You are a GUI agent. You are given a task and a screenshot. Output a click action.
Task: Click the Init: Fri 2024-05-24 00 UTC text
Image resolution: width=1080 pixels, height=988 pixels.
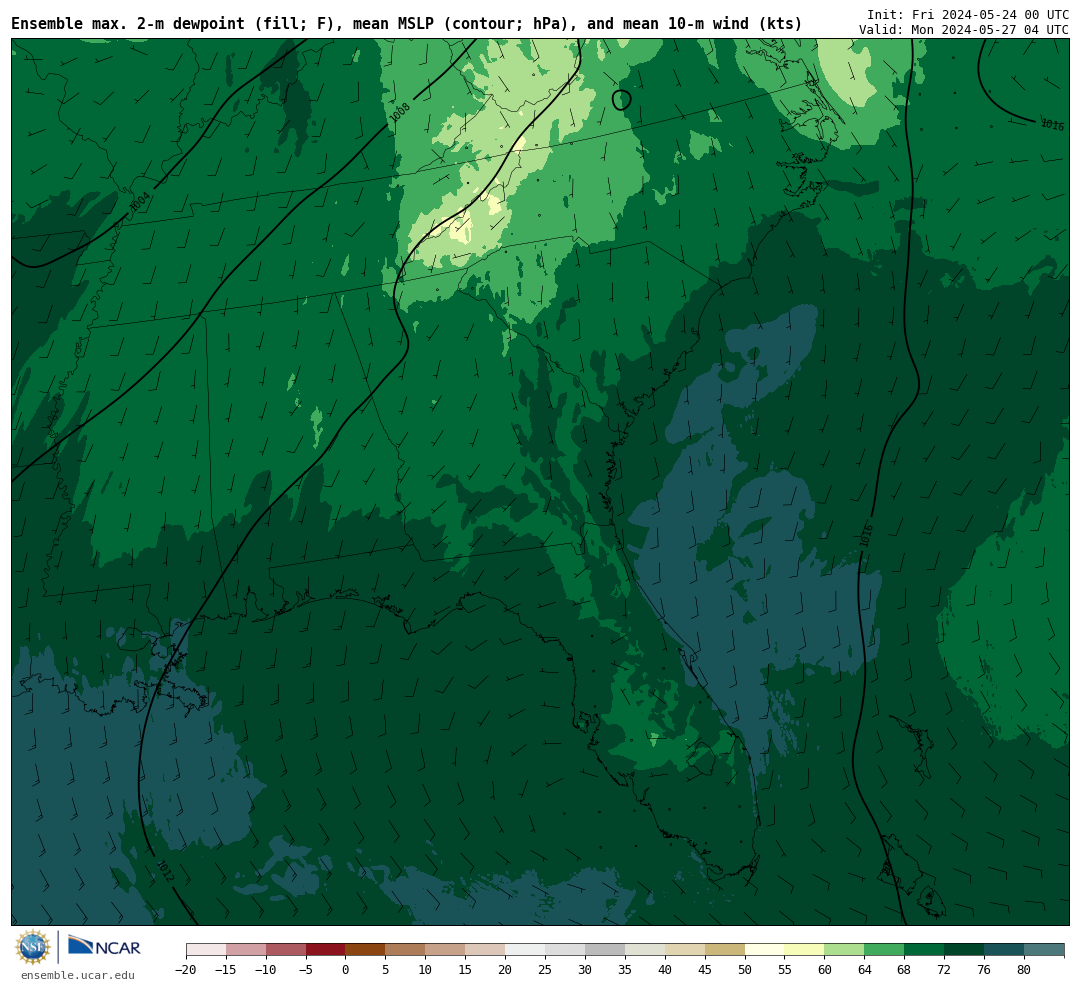(x=968, y=14)
